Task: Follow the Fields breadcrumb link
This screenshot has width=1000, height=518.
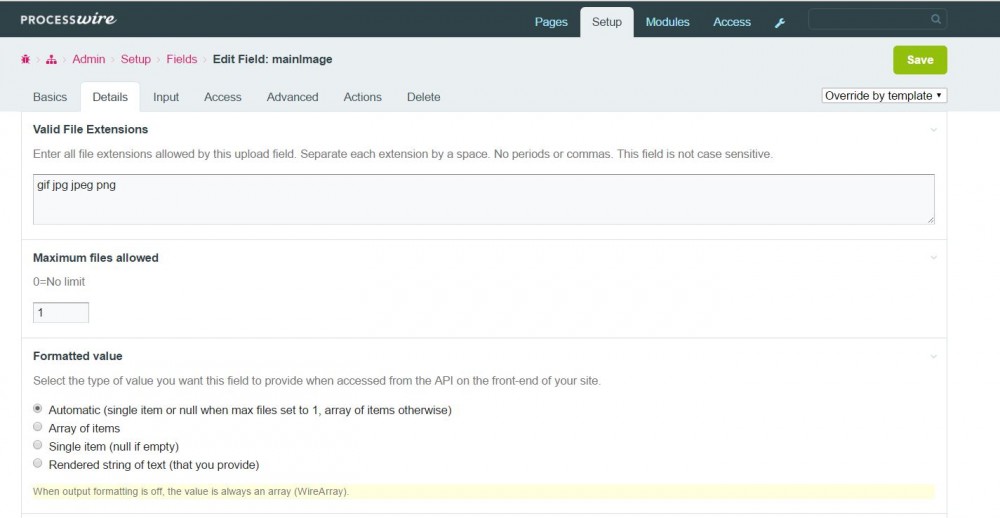Action: coord(181,60)
